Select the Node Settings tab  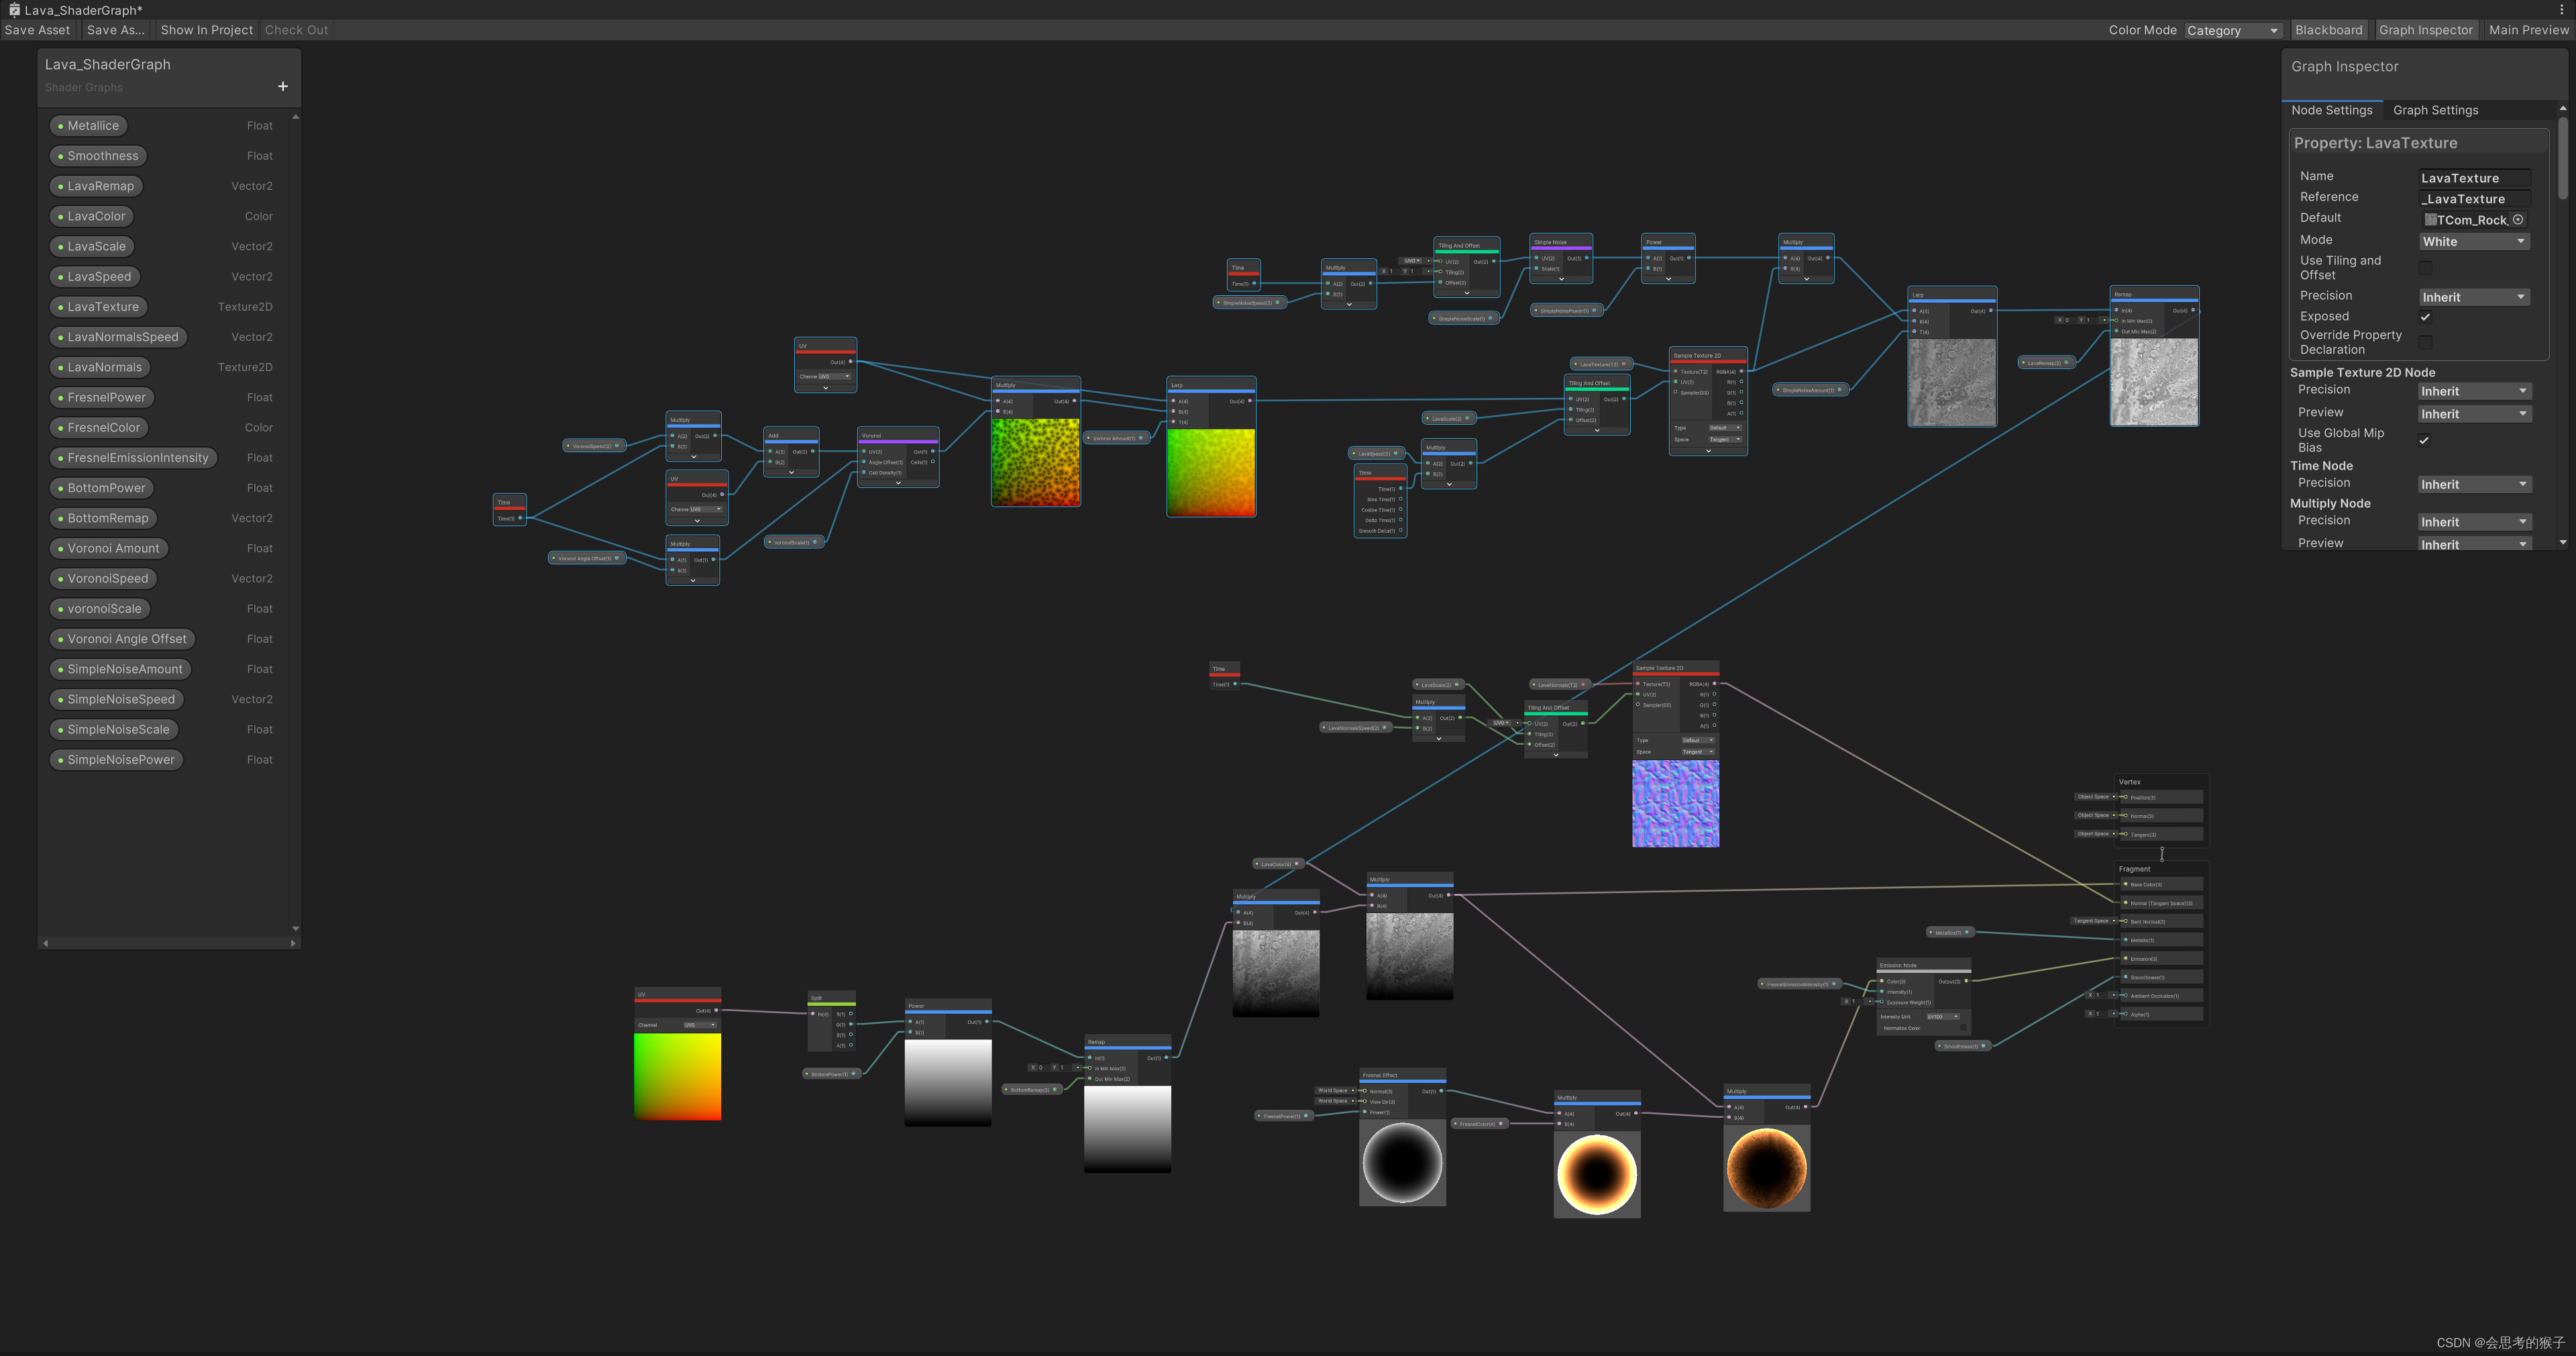[2333, 110]
